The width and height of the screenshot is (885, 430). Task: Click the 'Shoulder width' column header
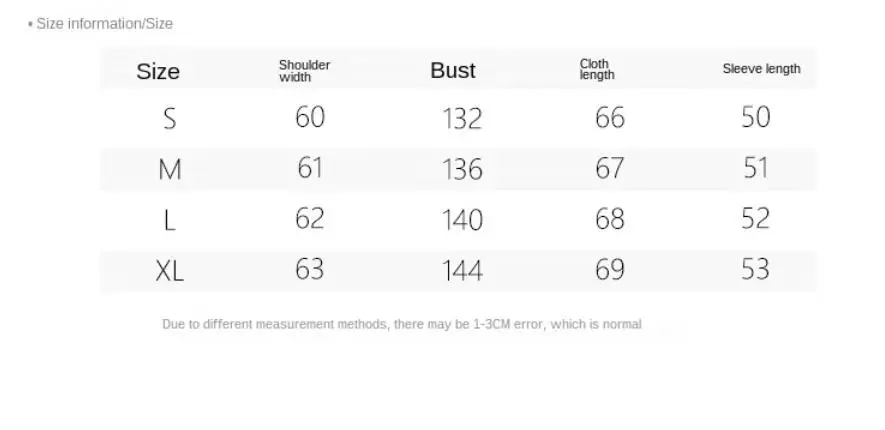[x=304, y=71]
